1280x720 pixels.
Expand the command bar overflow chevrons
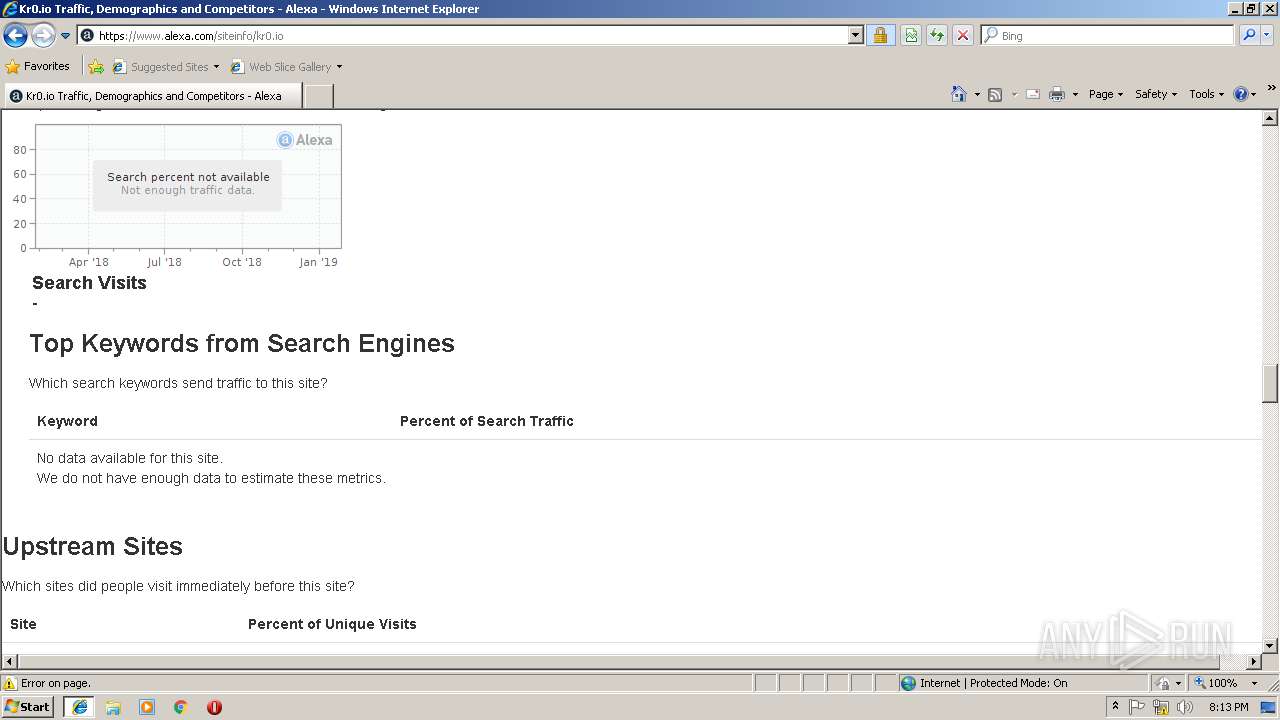point(1272,88)
